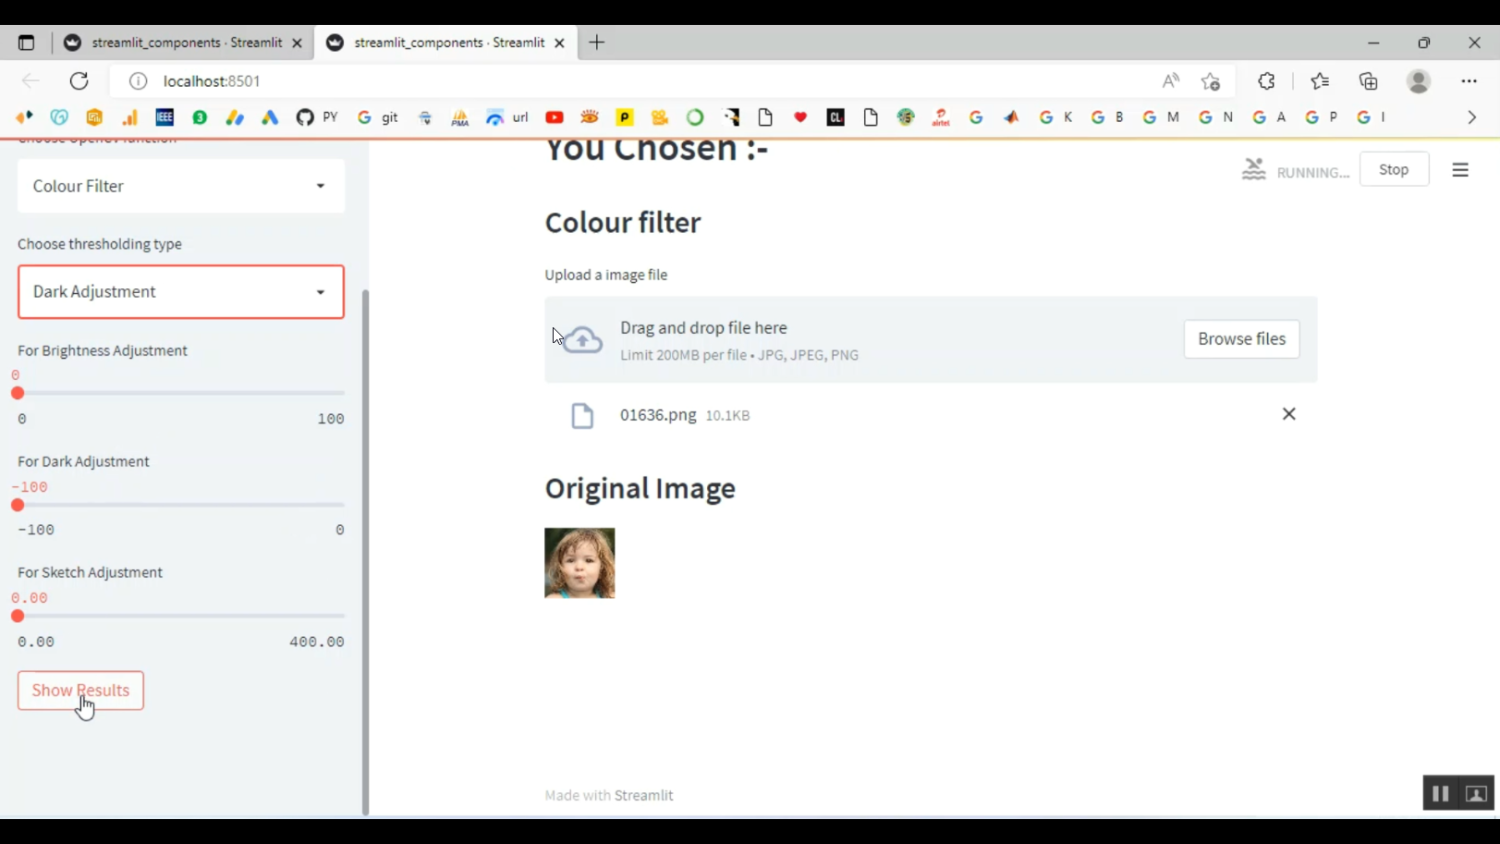Open the IEEE bookmark
This screenshot has height=844, width=1500.
pos(165,117)
